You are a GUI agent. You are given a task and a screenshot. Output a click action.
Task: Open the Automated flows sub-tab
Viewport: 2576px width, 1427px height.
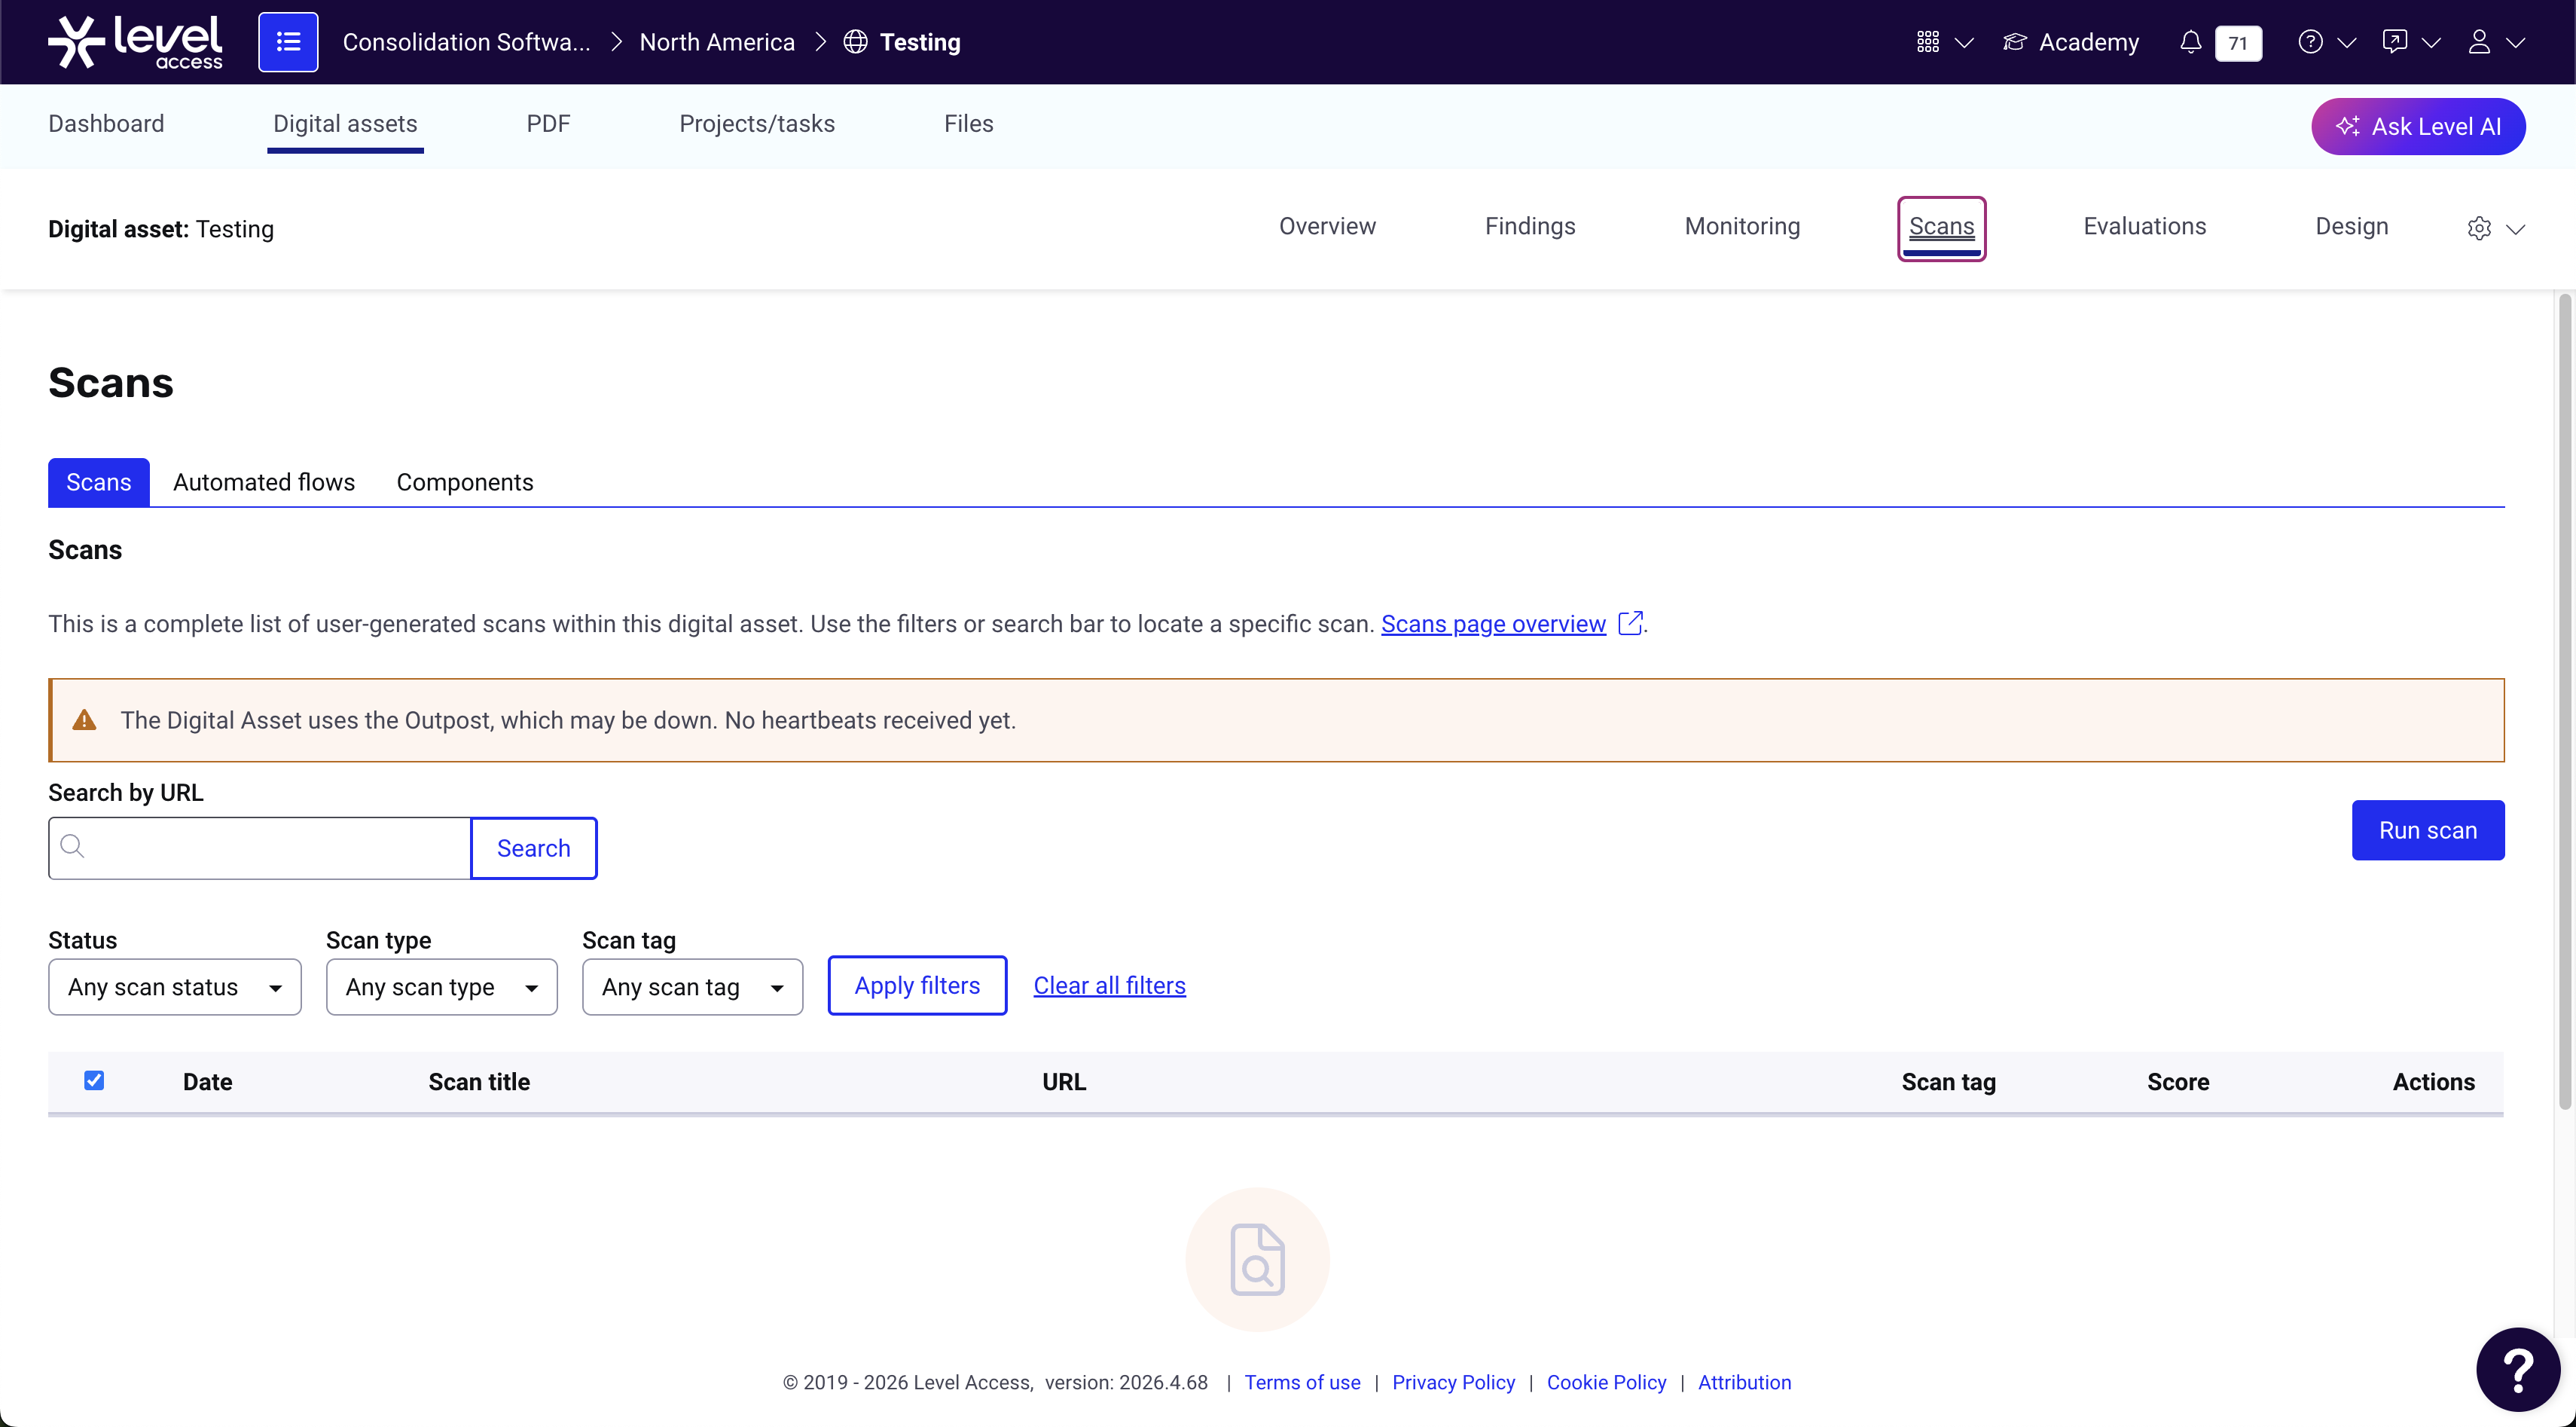click(x=264, y=482)
